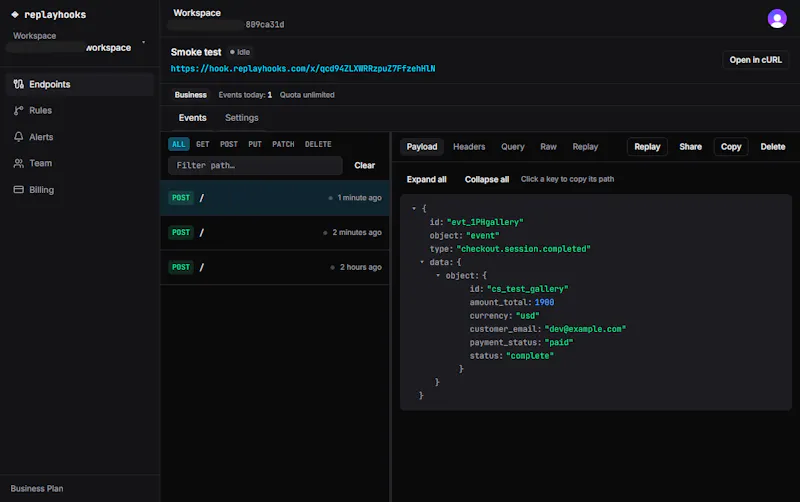Click the Events today counter

245,95
